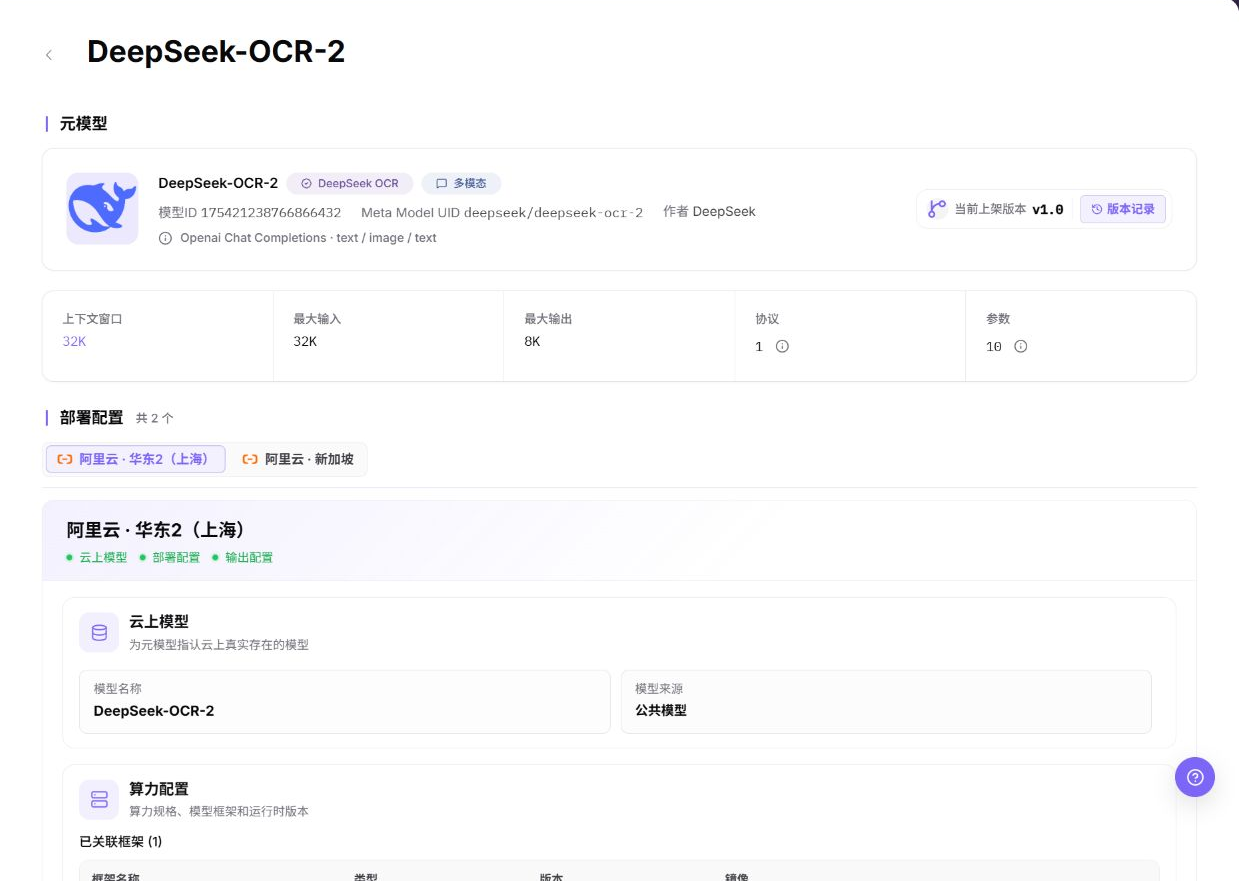Click the 32K context window value
Screen dimensions: 1240x882
pyautogui.click(x=75, y=341)
